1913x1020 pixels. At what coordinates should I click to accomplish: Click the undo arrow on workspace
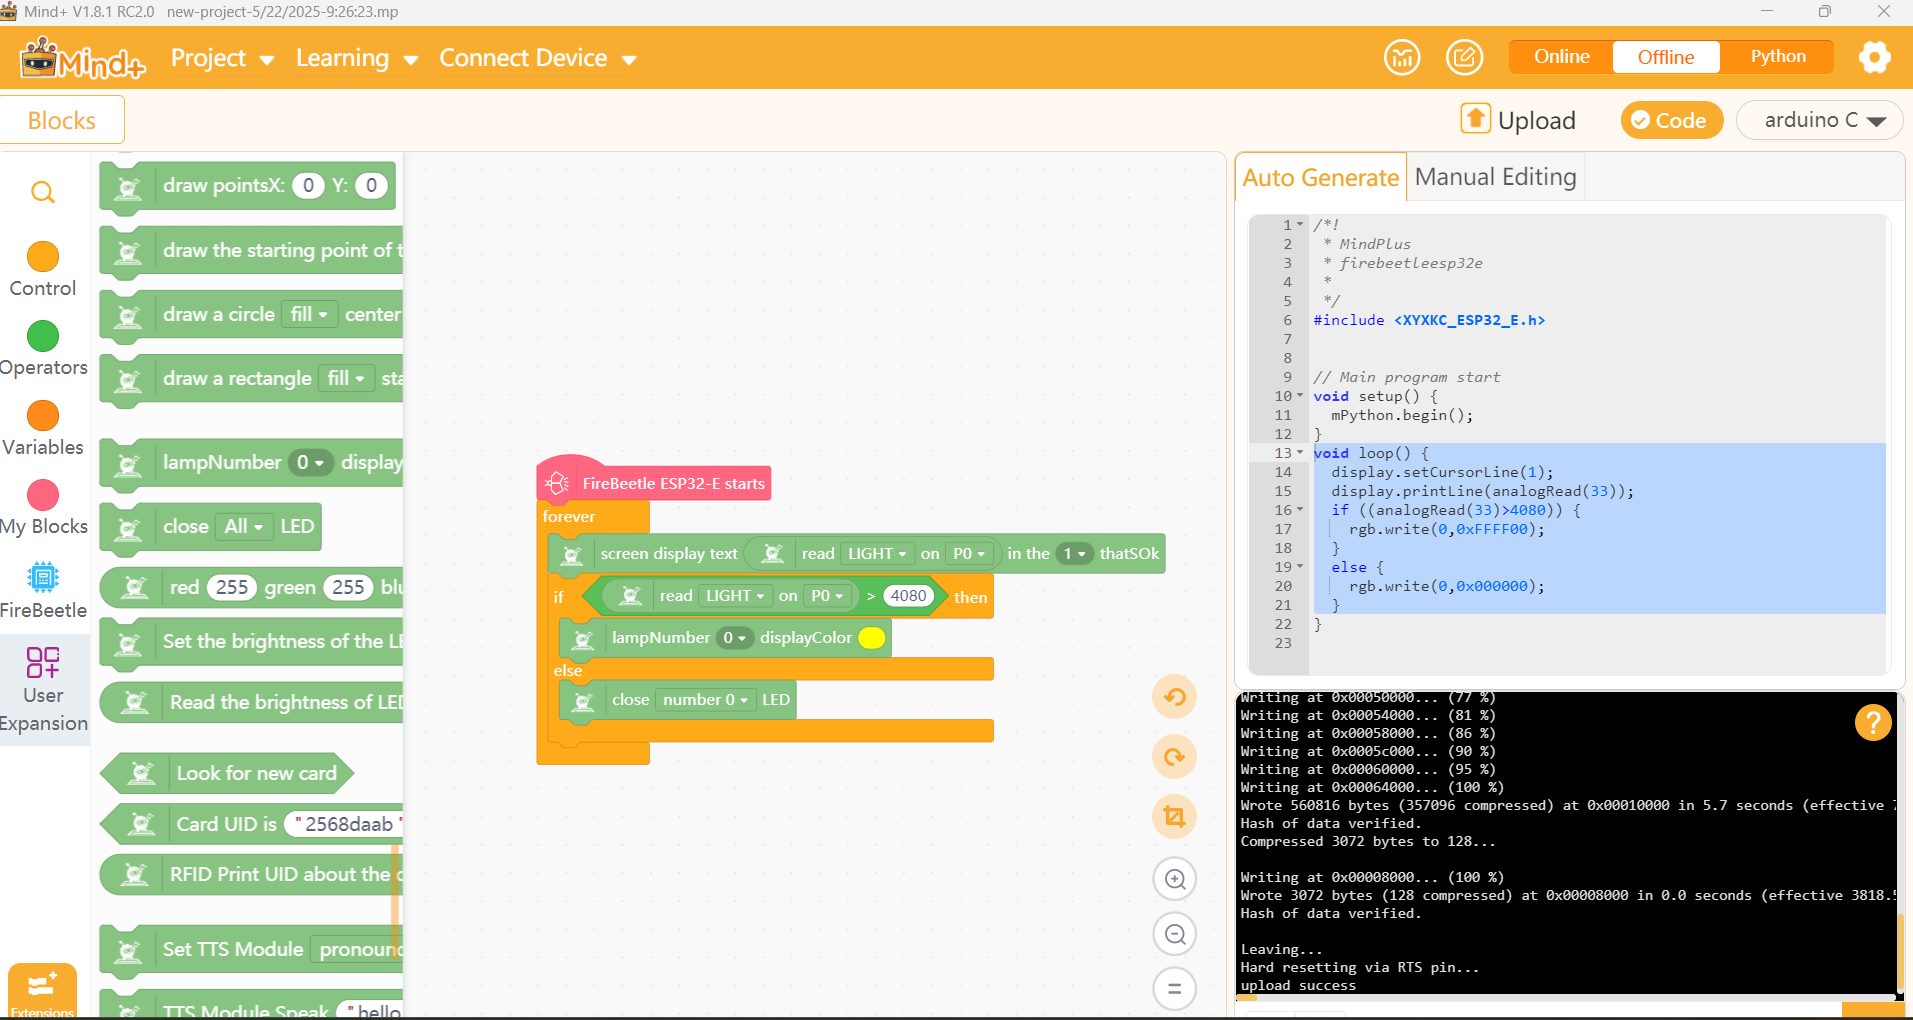[x=1175, y=697]
